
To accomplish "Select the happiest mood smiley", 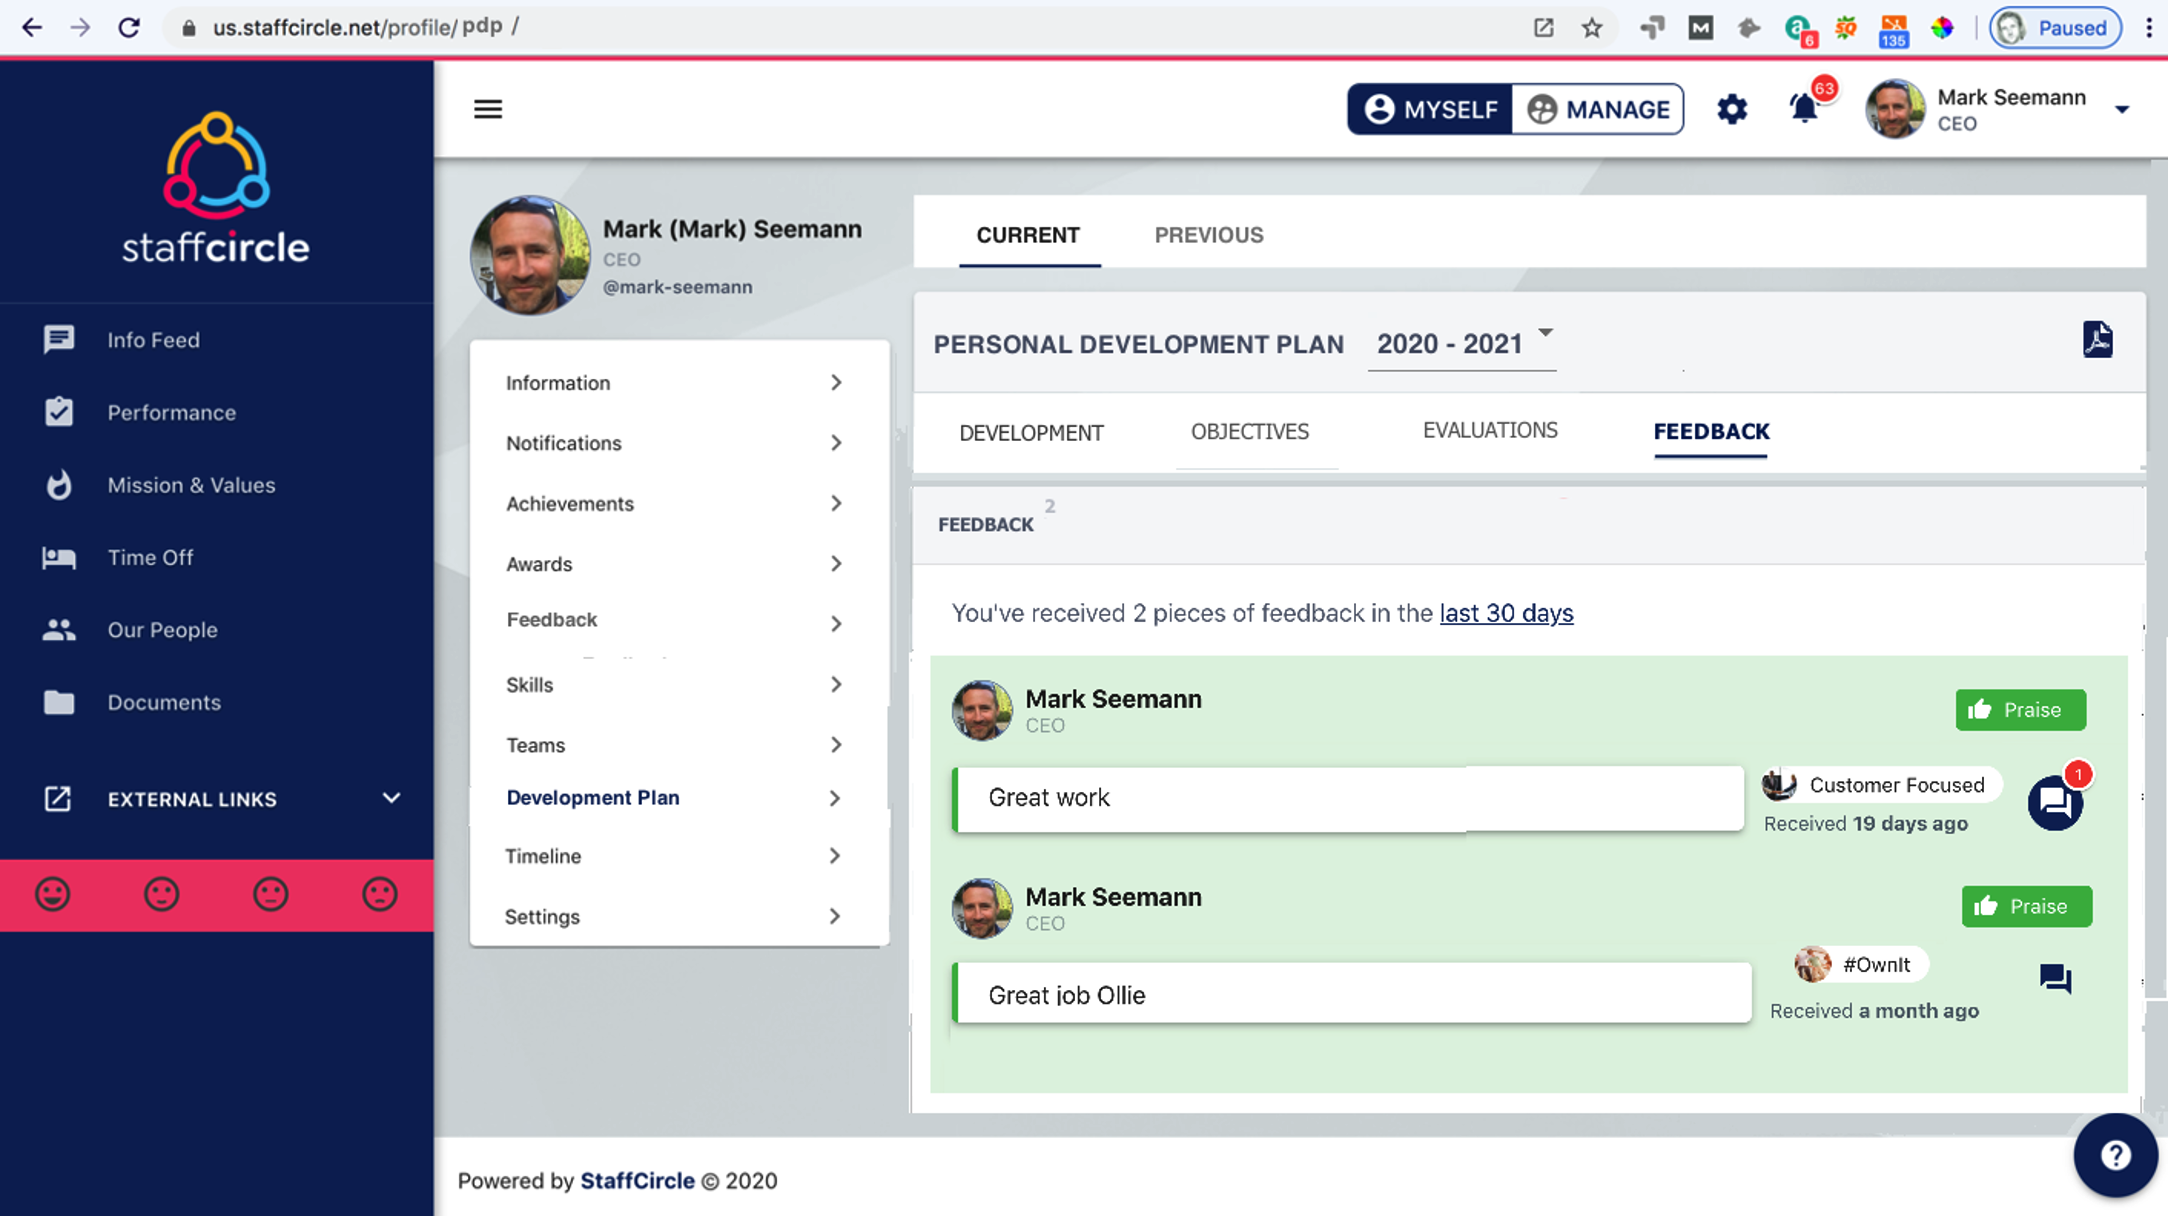I will click(53, 894).
